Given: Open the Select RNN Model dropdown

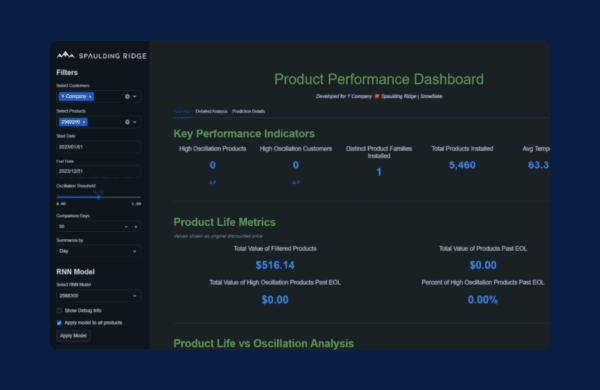Looking at the screenshot, I should pyautogui.click(x=98, y=296).
